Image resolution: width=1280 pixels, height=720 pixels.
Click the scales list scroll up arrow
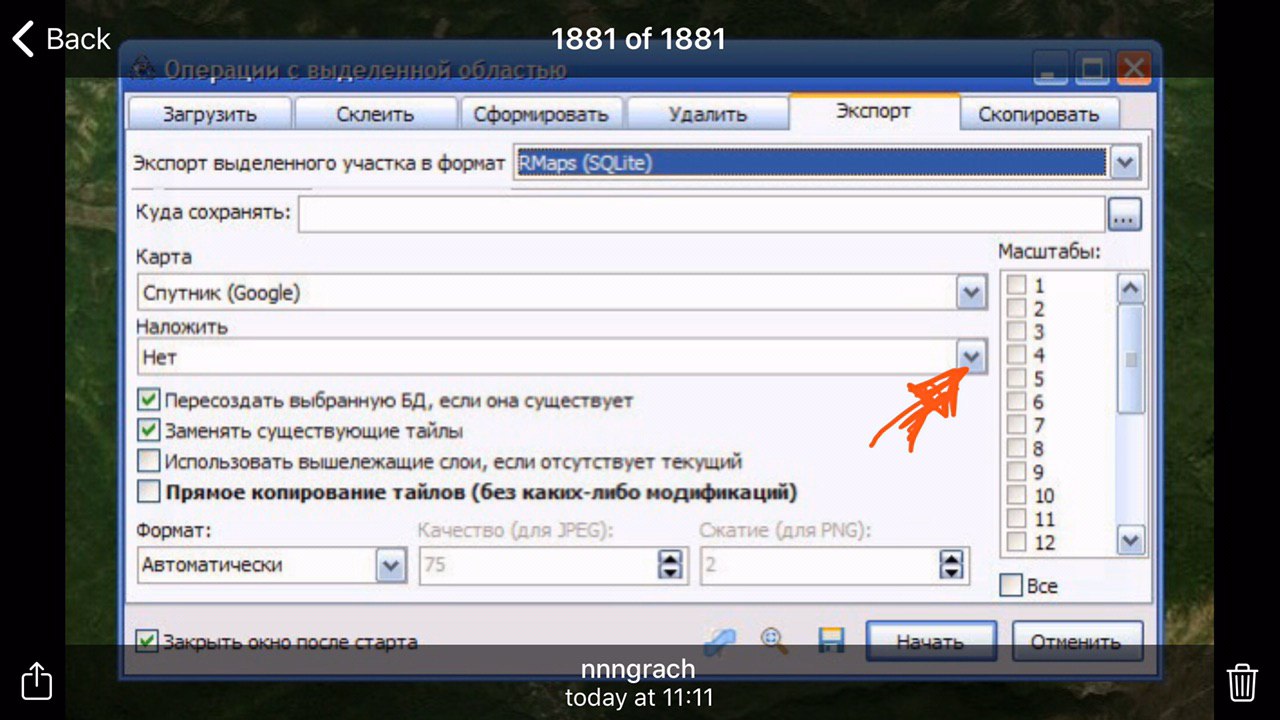[x=1131, y=289]
